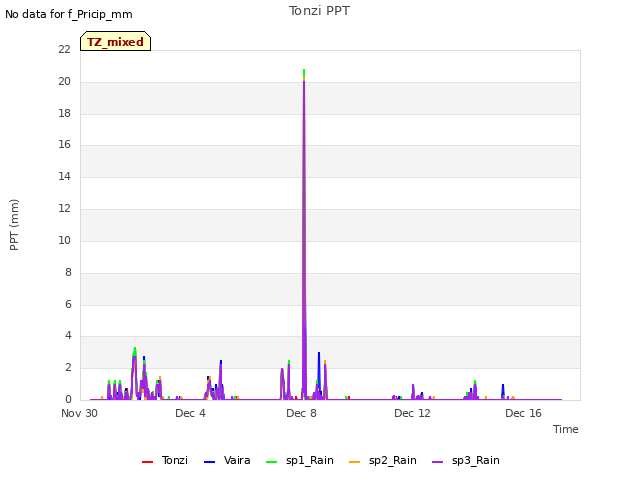The image size is (640, 480).
Task: Click the y-axis tick label 22
Action: (x=64, y=49)
